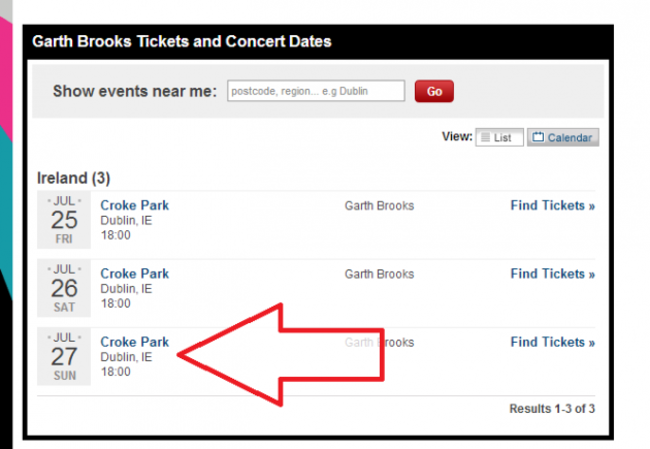Click the list lines icon in the List button

point(485,138)
